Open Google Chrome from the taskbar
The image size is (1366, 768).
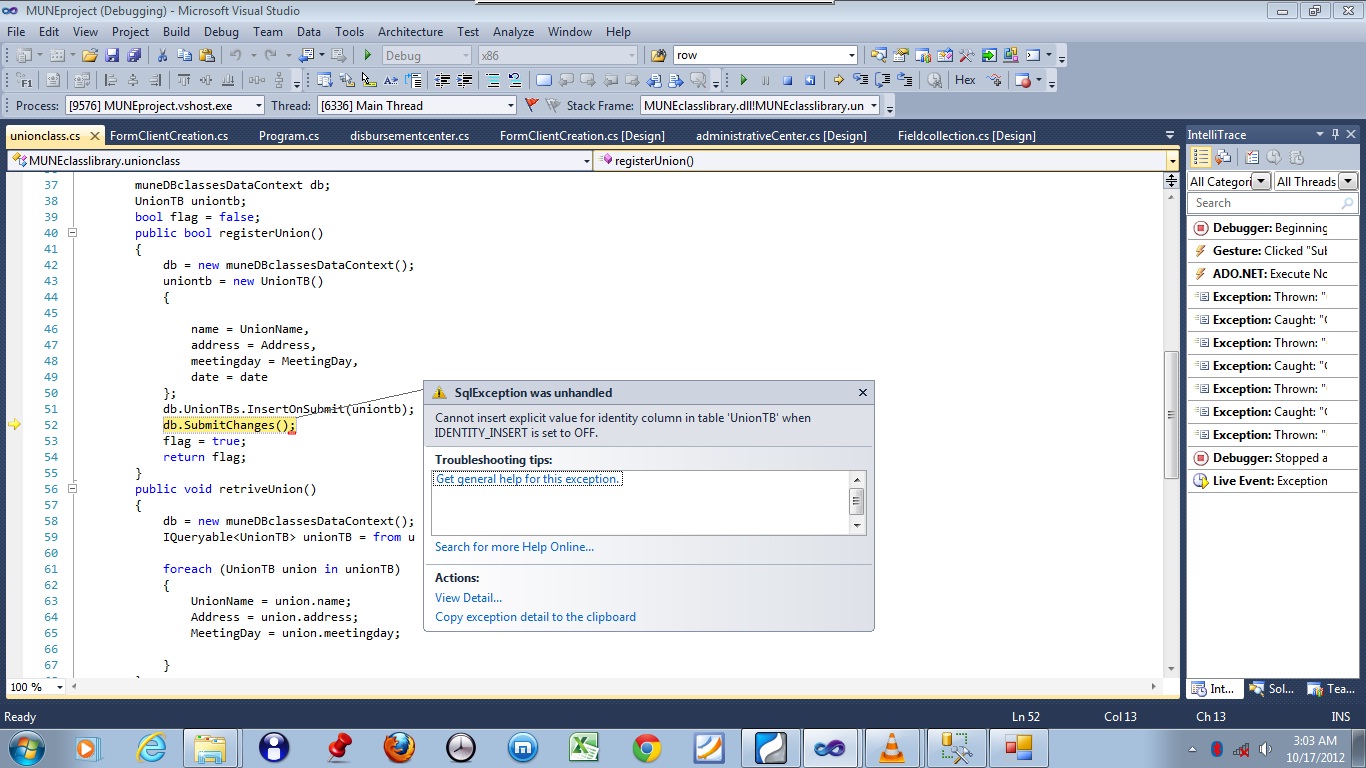click(647, 747)
